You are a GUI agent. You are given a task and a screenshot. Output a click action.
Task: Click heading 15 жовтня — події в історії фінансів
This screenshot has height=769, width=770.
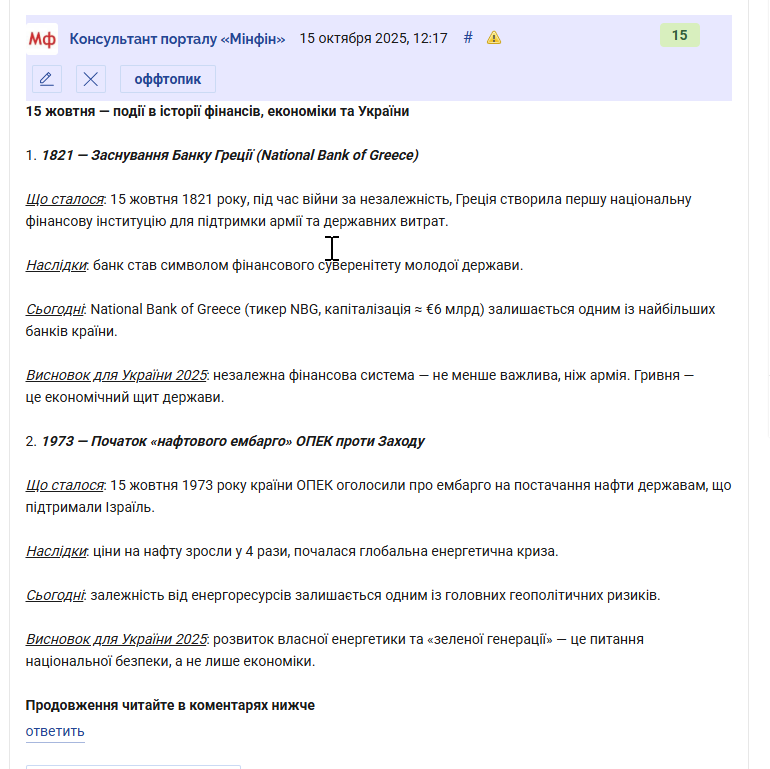(x=217, y=111)
